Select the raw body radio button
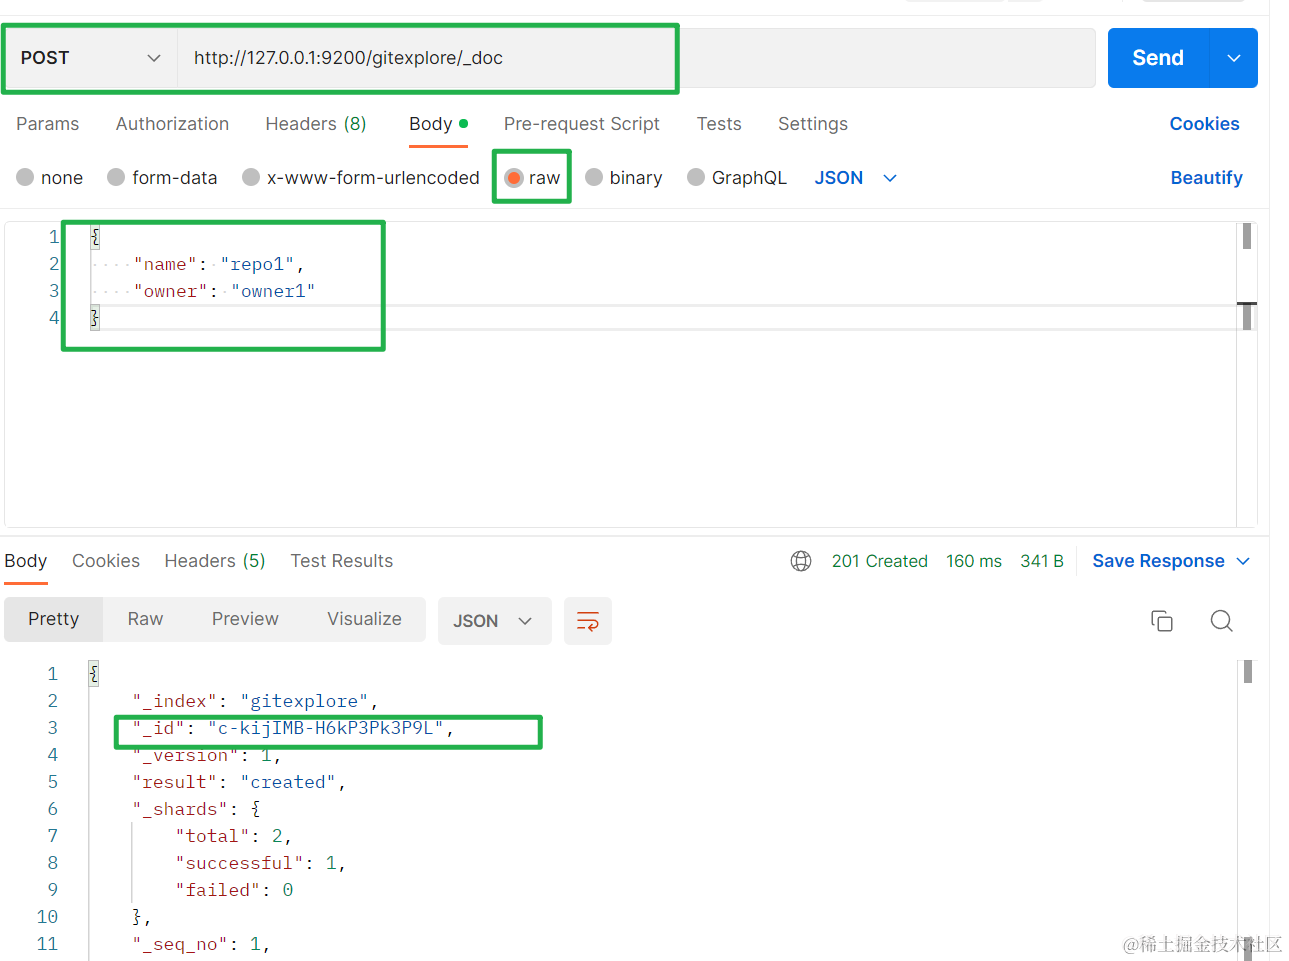The width and height of the screenshot is (1289, 961). (514, 177)
